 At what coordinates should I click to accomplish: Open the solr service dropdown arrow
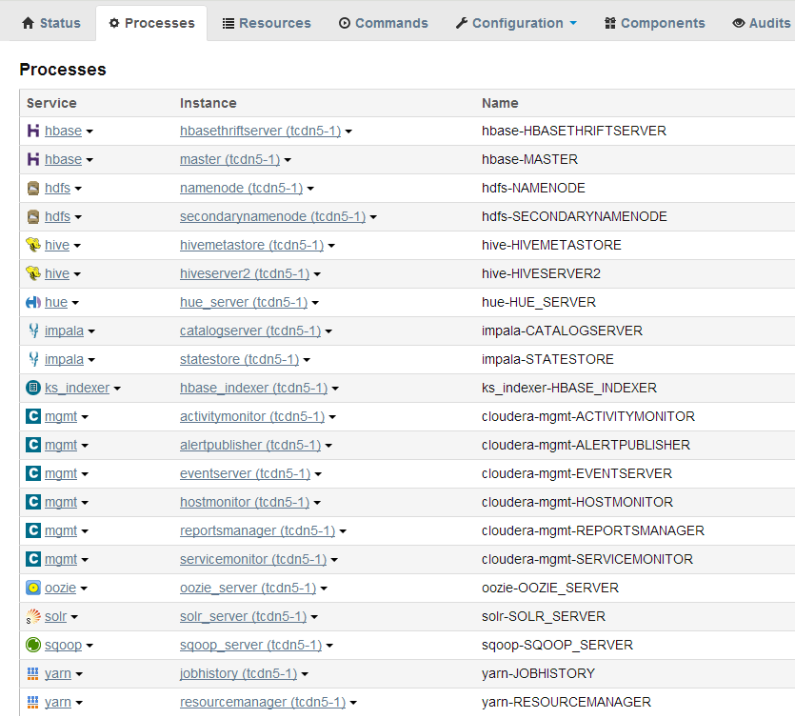coord(74,618)
